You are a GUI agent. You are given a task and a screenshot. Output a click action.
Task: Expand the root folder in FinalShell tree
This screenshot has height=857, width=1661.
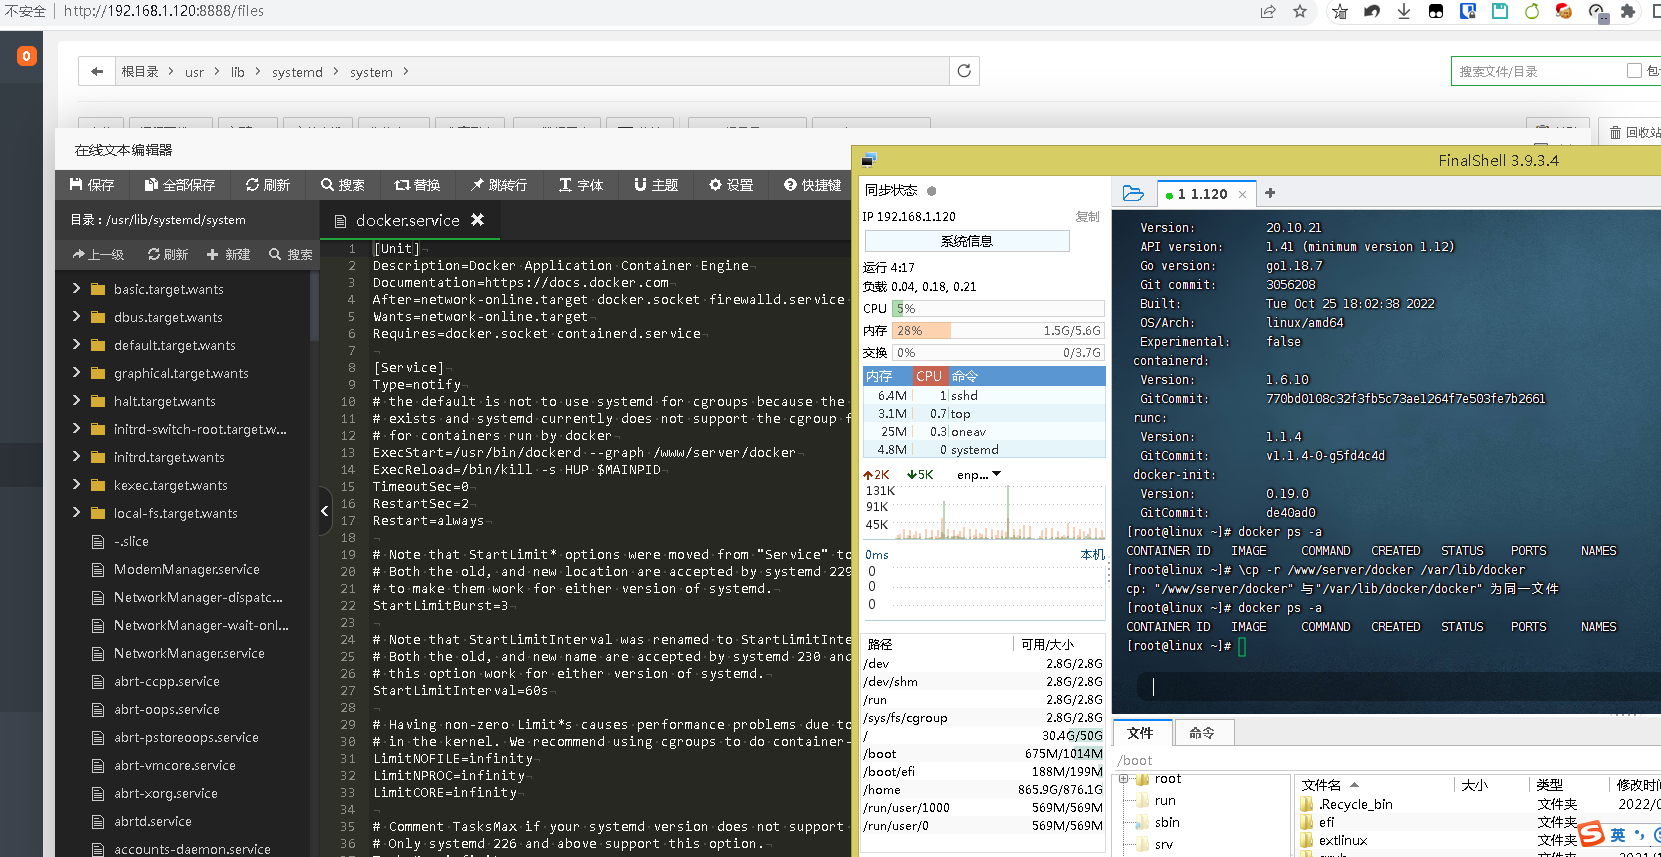tap(1123, 779)
